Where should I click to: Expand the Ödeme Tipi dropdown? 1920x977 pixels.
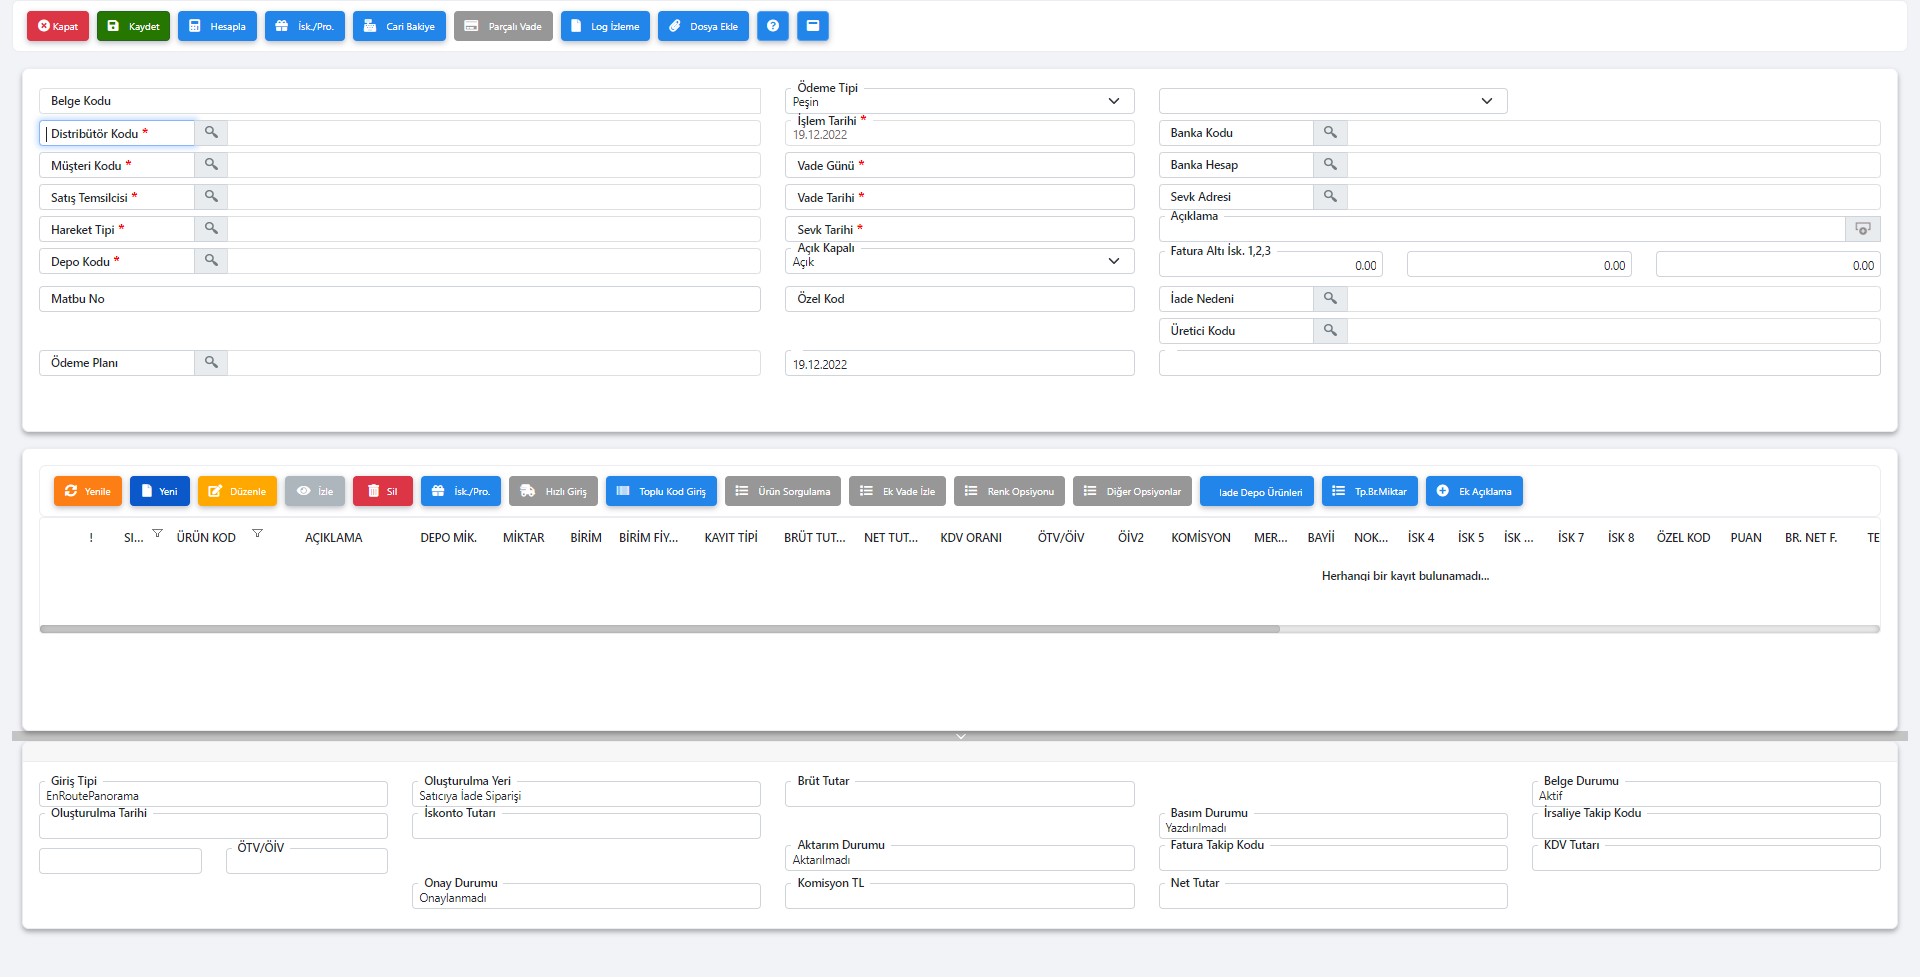1113,101
